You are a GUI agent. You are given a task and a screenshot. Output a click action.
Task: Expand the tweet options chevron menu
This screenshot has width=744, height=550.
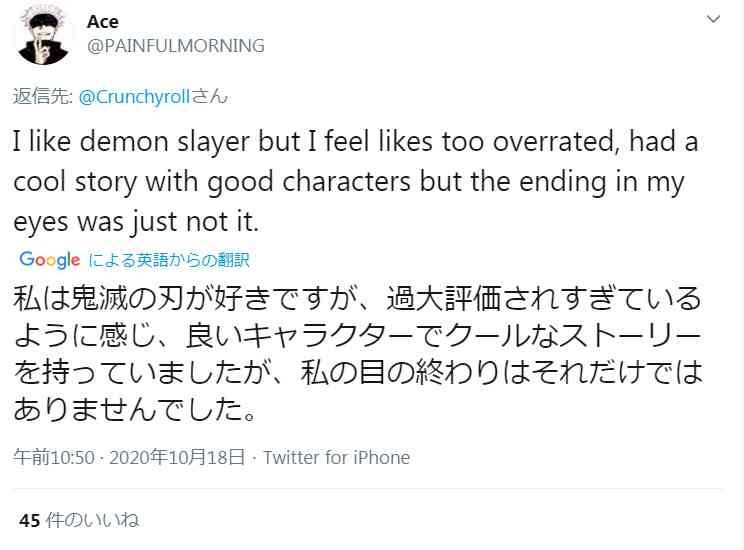[714, 19]
